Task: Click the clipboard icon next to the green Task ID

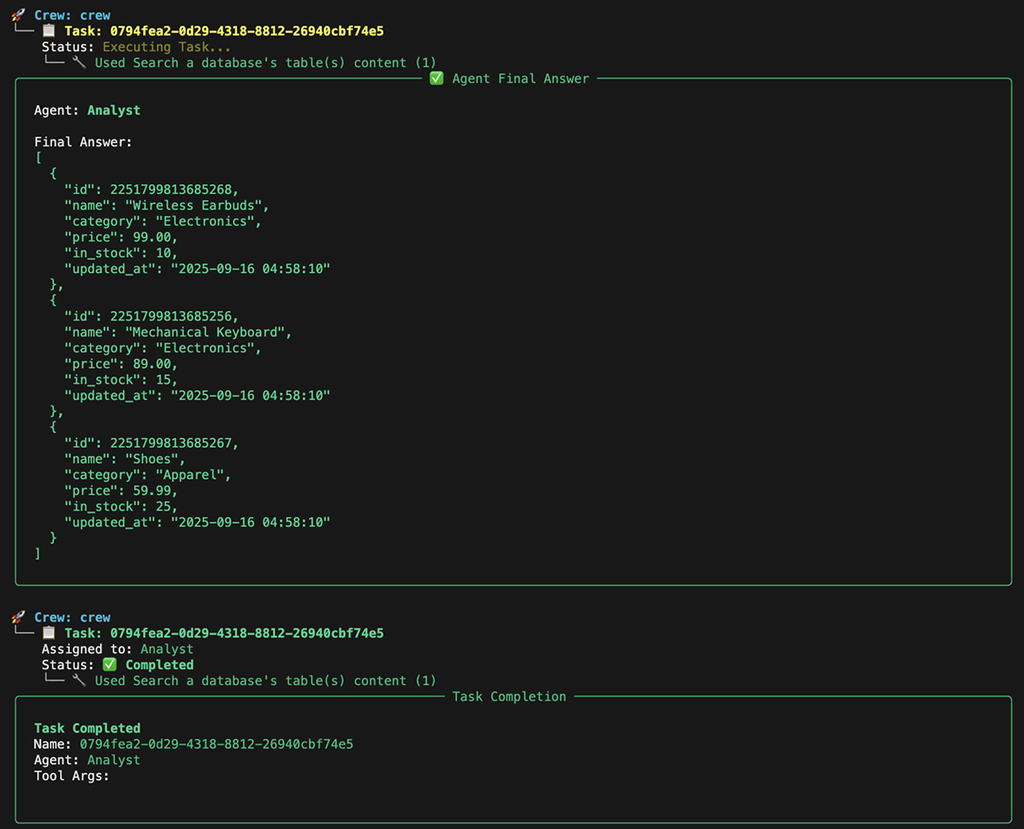Action: (49, 633)
